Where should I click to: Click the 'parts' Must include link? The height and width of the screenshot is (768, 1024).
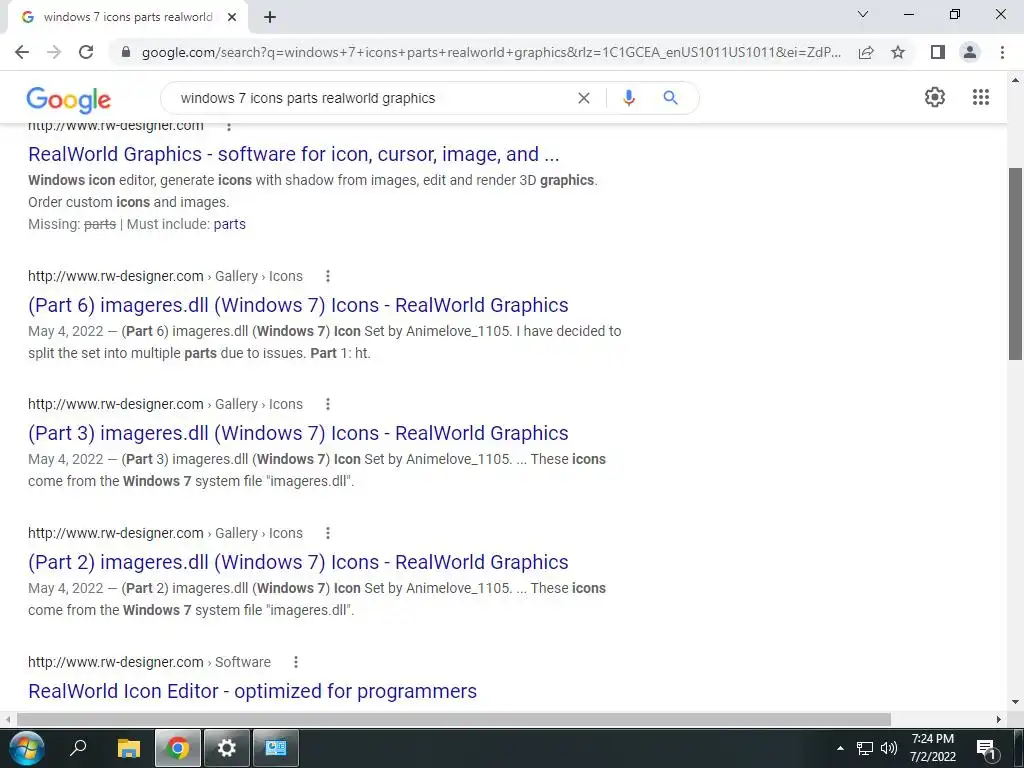229,224
